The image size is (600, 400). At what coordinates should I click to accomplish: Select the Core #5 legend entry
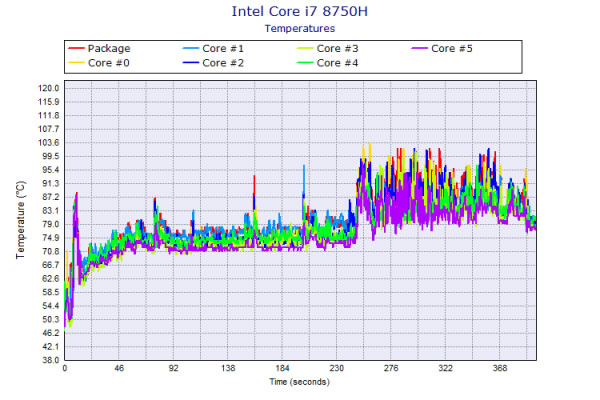[442, 48]
